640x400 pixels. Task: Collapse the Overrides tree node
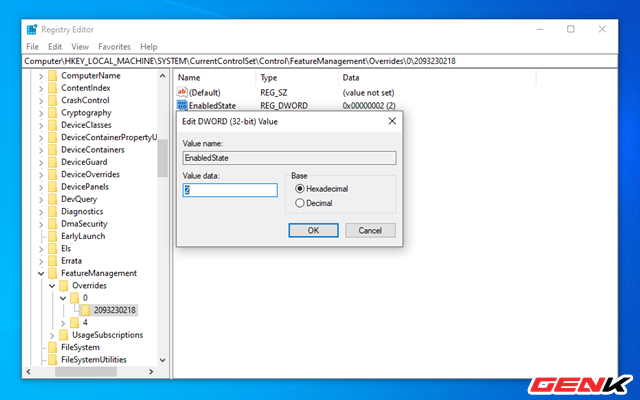click(x=52, y=286)
